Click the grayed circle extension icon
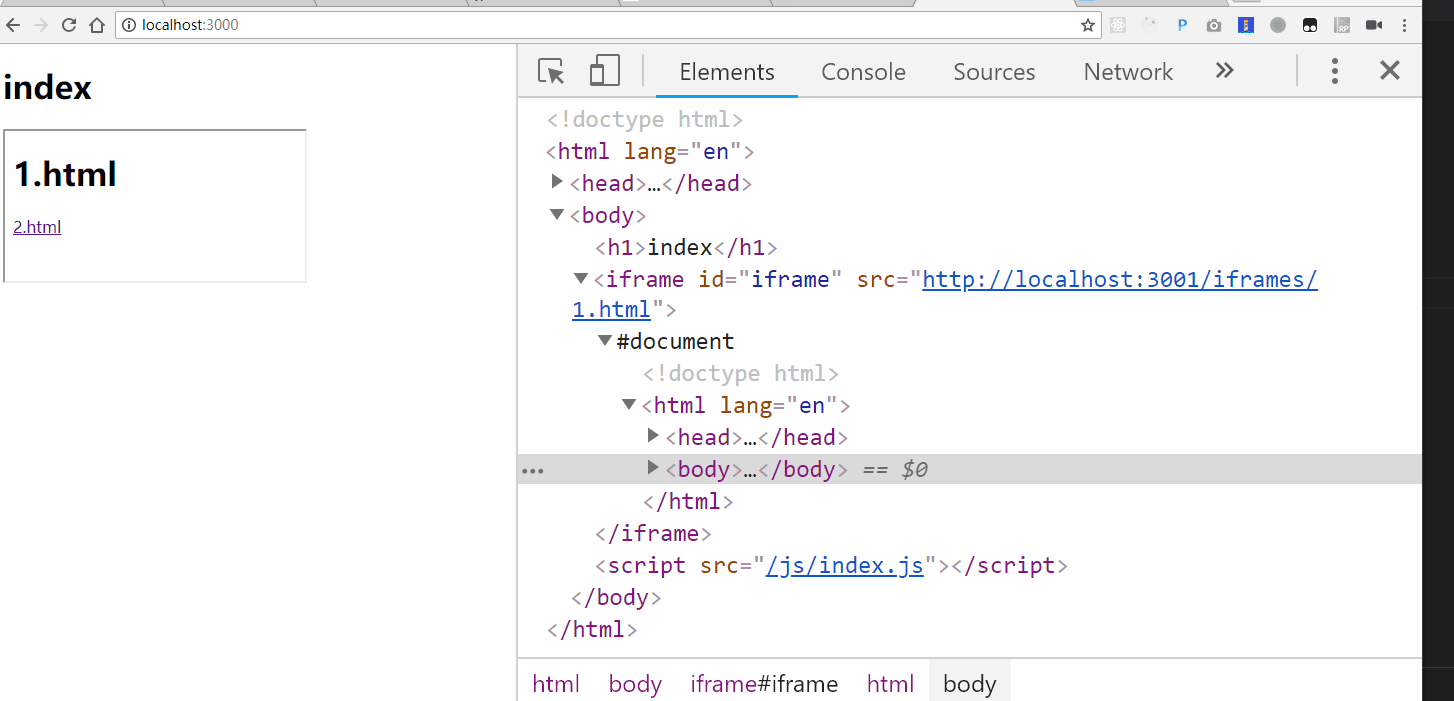The width and height of the screenshot is (1454, 701). coord(1278,25)
